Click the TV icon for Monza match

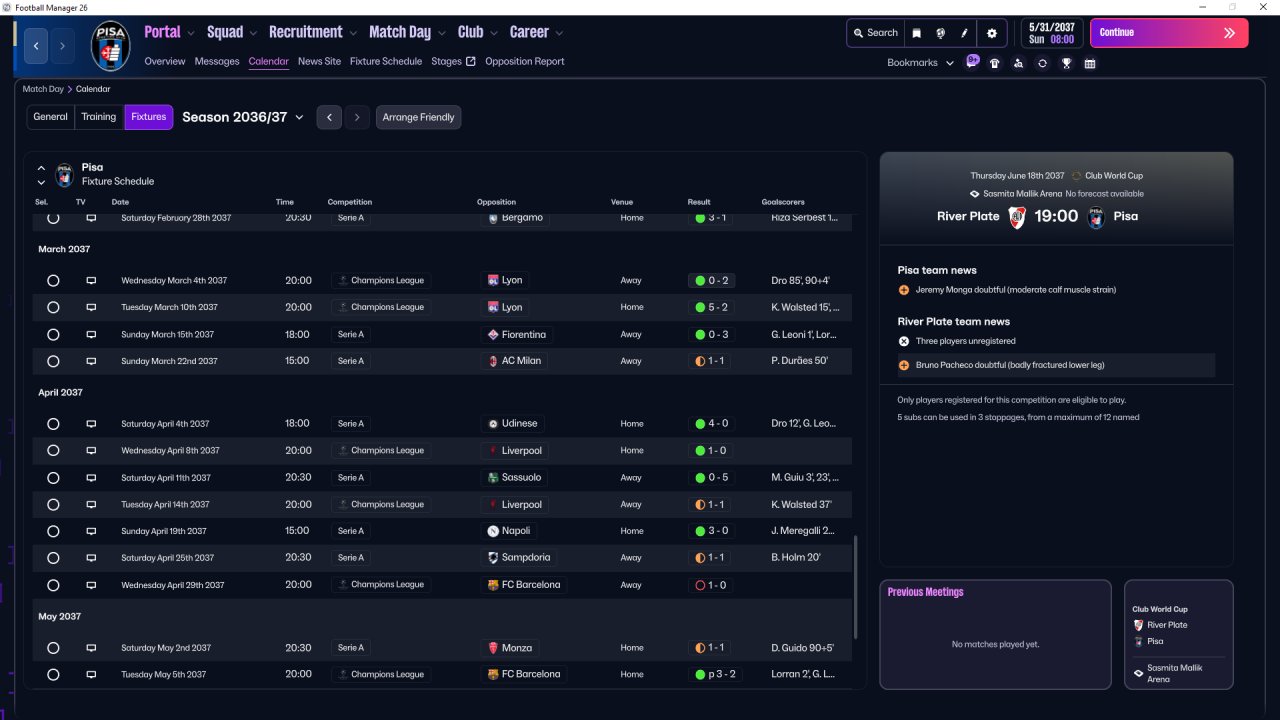tap(91, 648)
